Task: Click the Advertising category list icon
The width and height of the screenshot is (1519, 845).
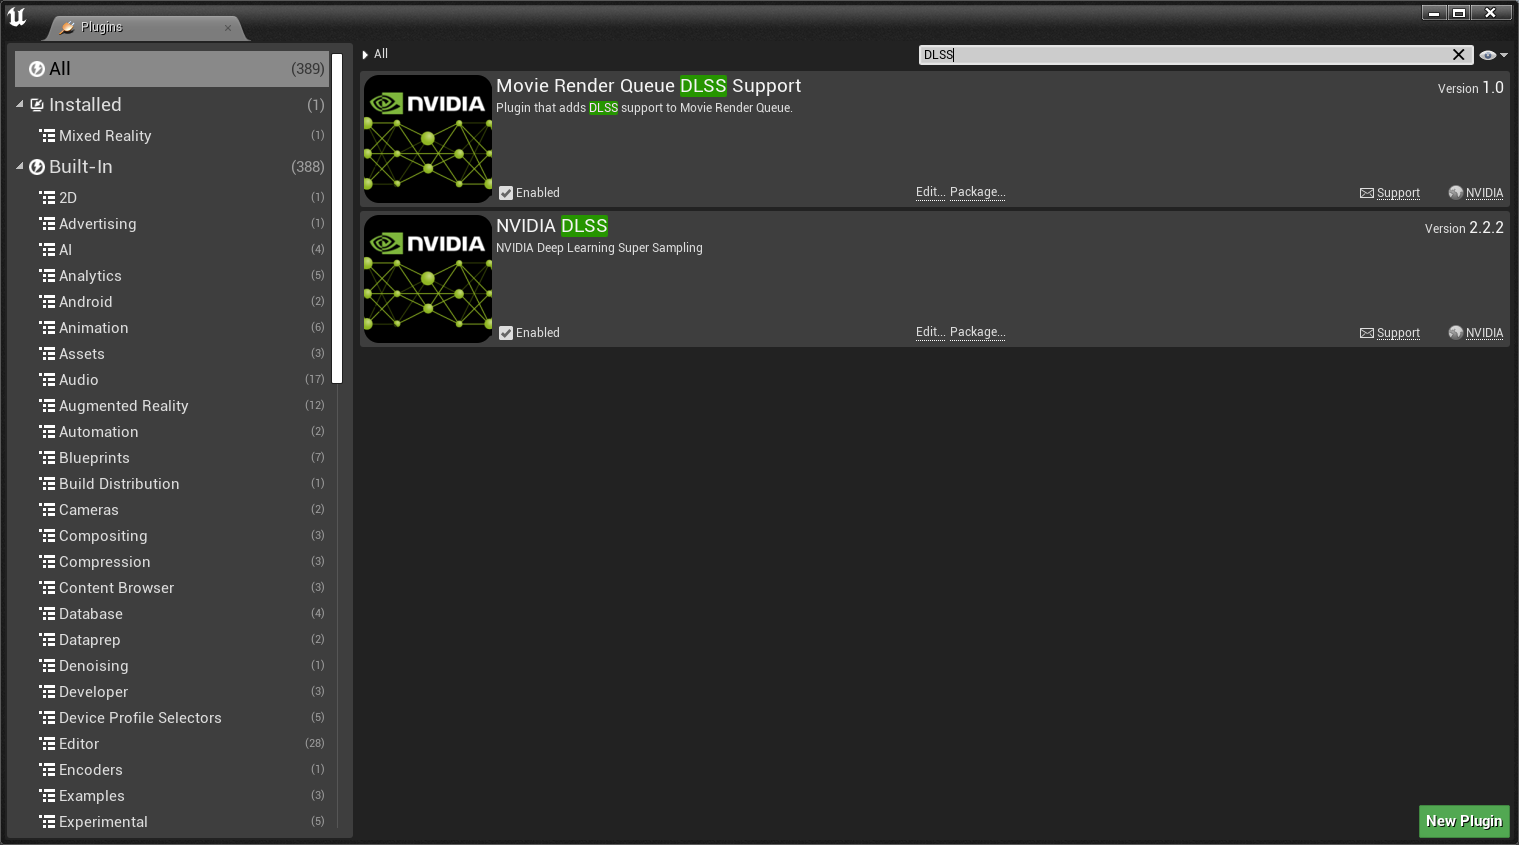Action: (47, 224)
